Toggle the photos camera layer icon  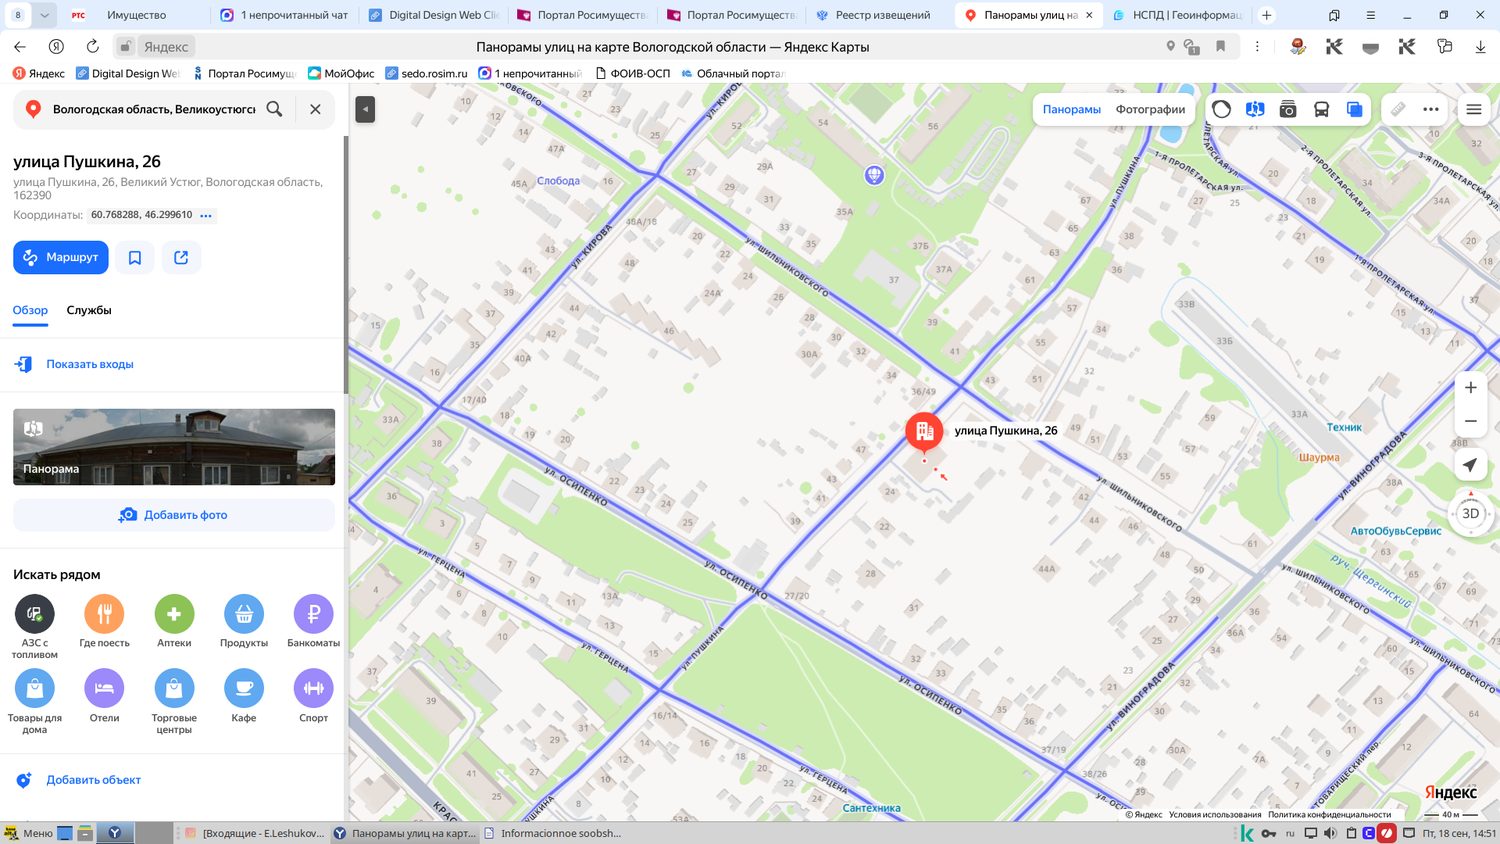click(1288, 109)
